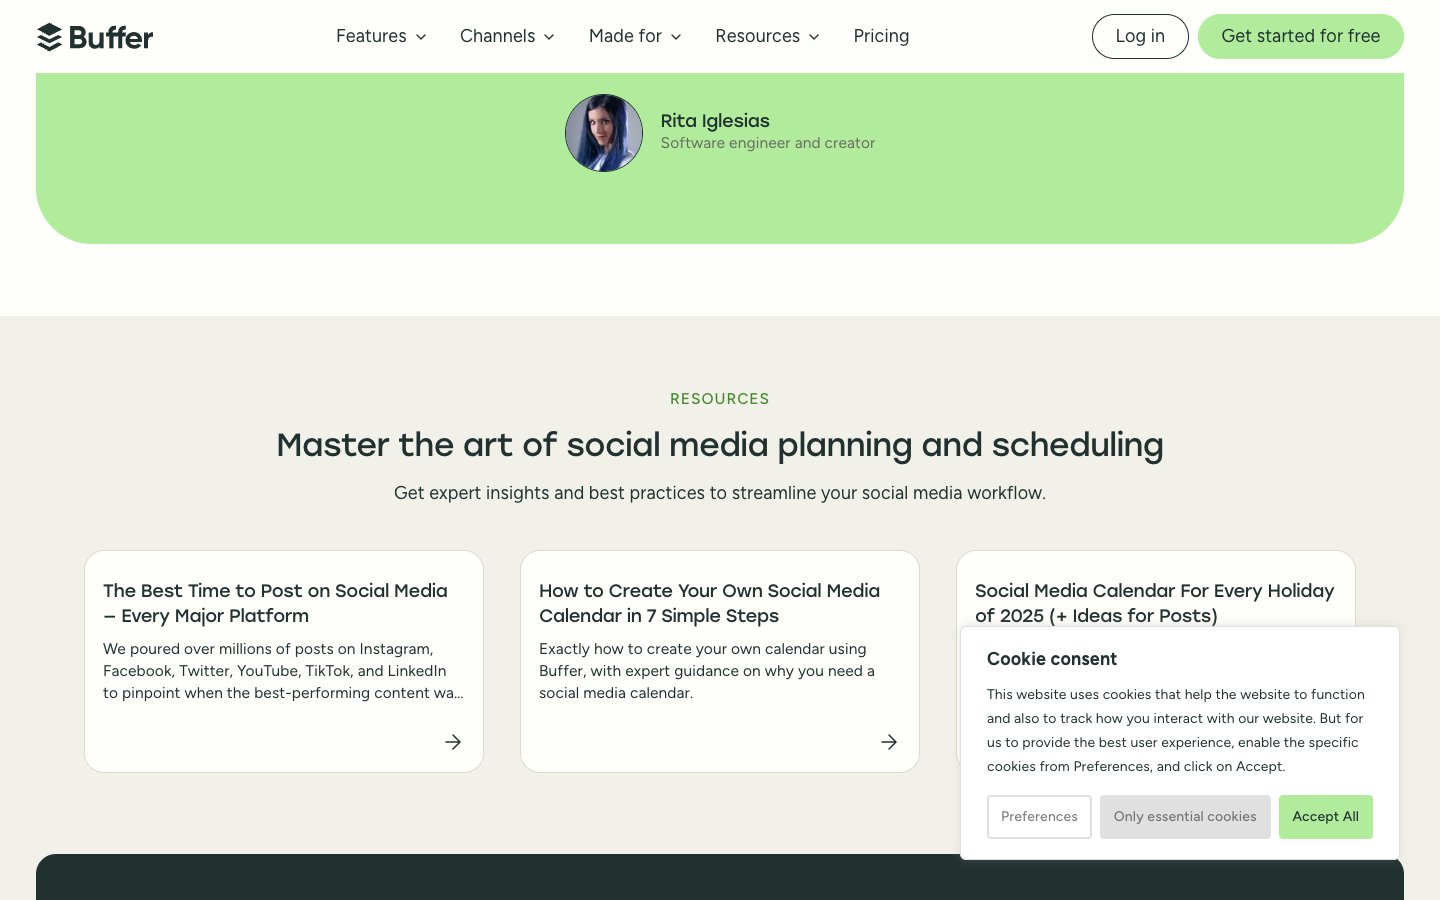
Task: Click arrow icon on Social Media Calendar steps card
Action: (x=889, y=742)
